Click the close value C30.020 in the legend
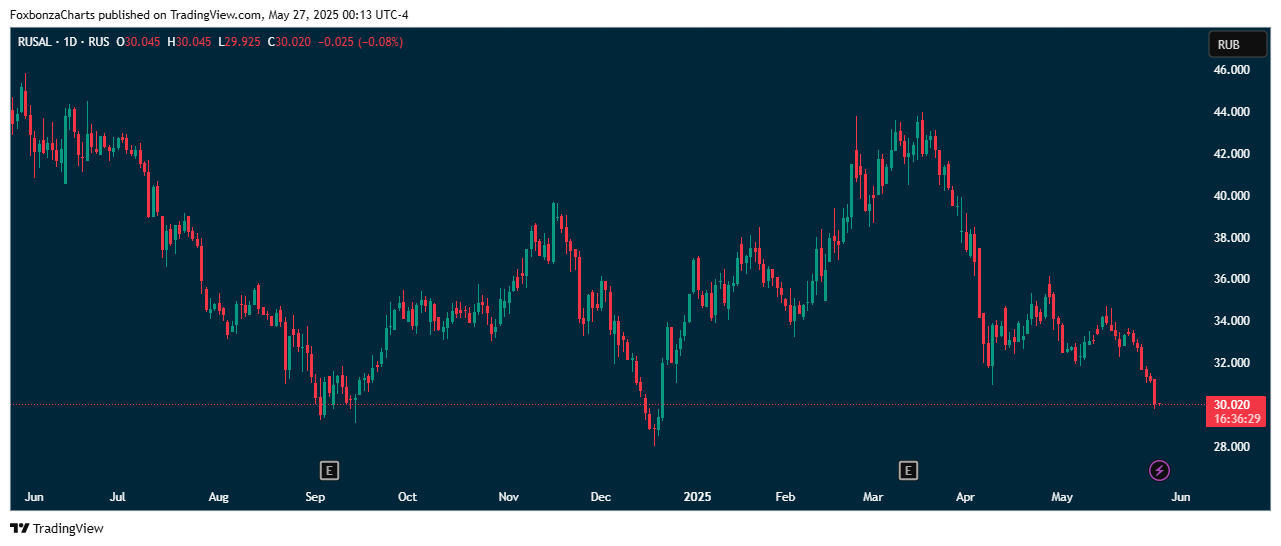Screen dimensions: 1281x546 click(x=290, y=43)
